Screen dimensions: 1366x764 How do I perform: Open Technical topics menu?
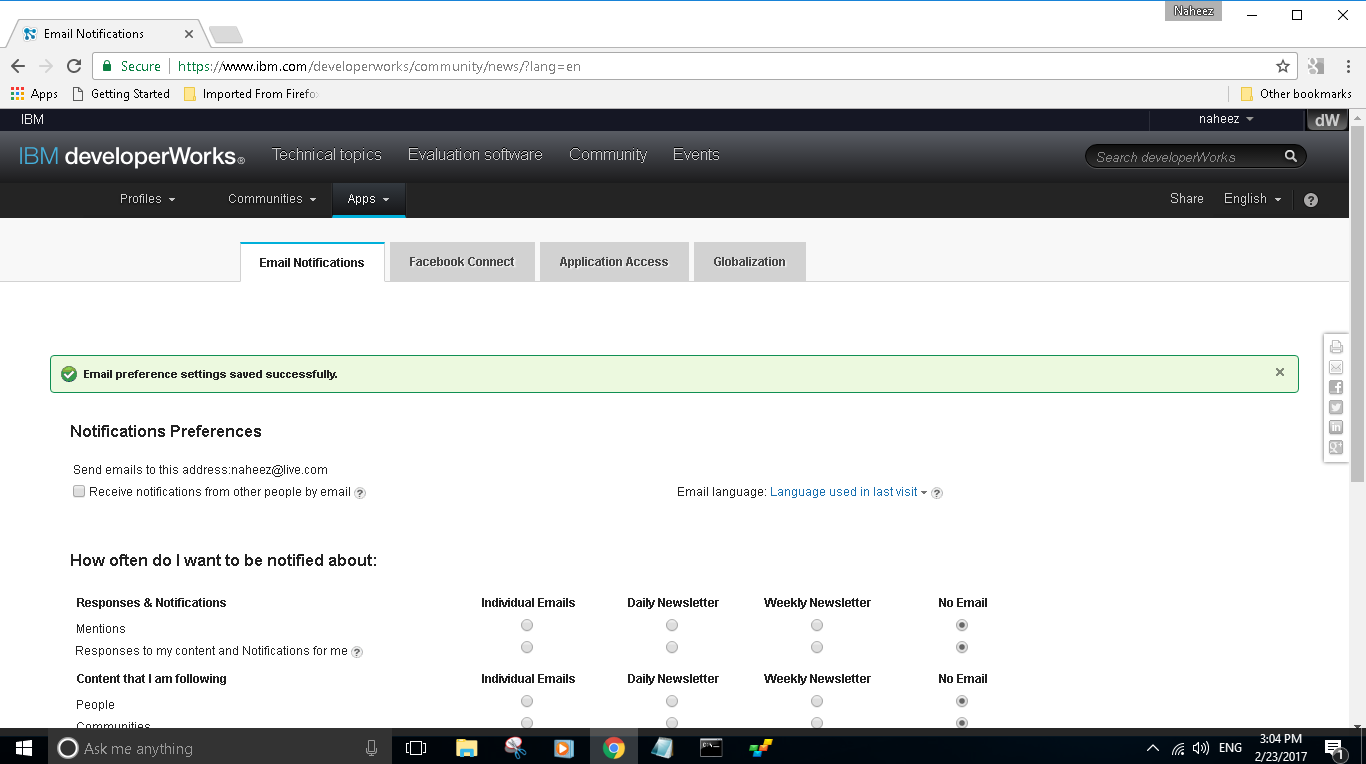[327, 155]
